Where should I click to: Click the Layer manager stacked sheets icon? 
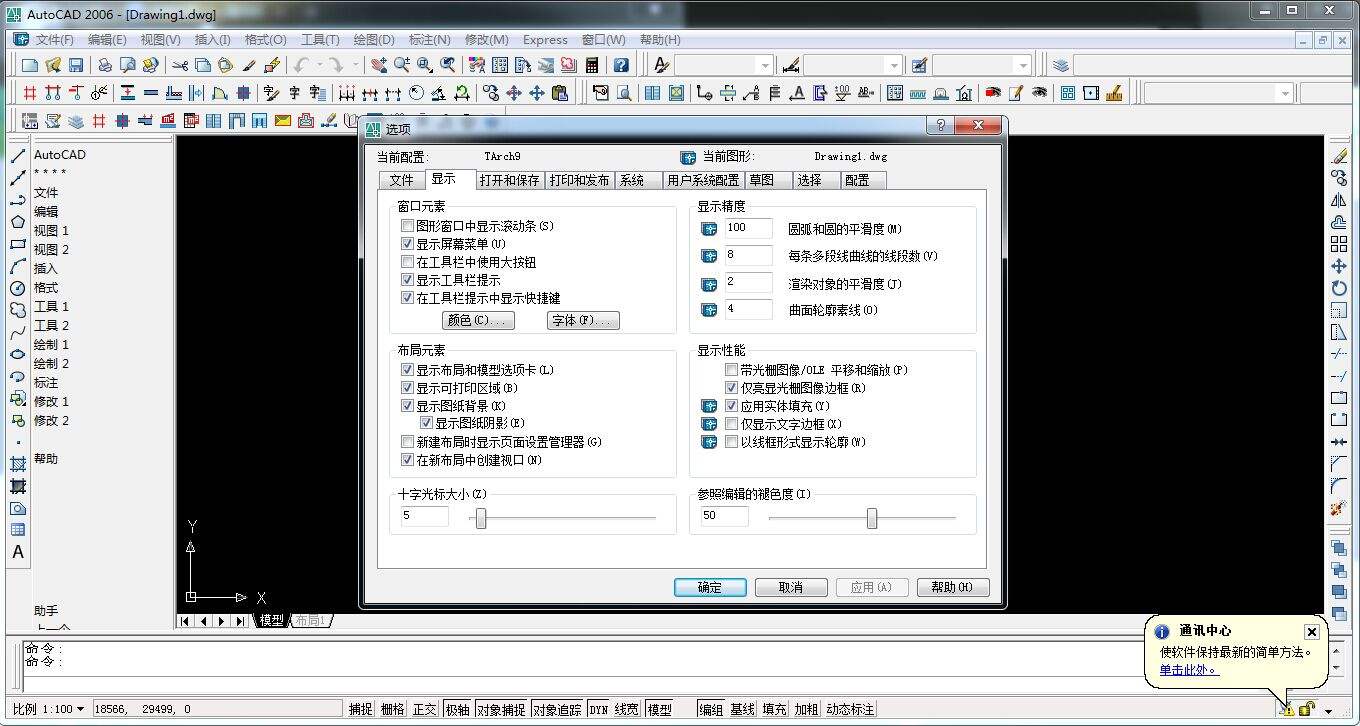pyautogui.click(x=1061, y=65)
